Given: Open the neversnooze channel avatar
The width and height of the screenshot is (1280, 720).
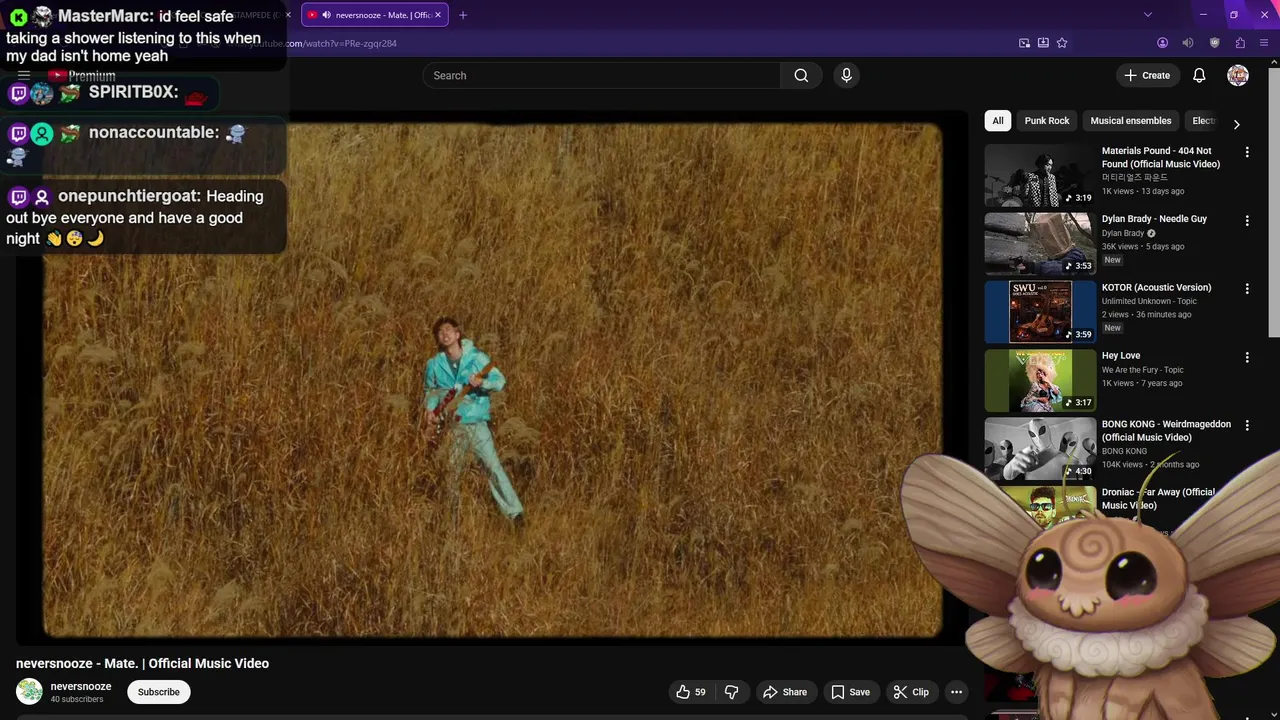Looking at the screenshot, I should click(x=29, y=691).
